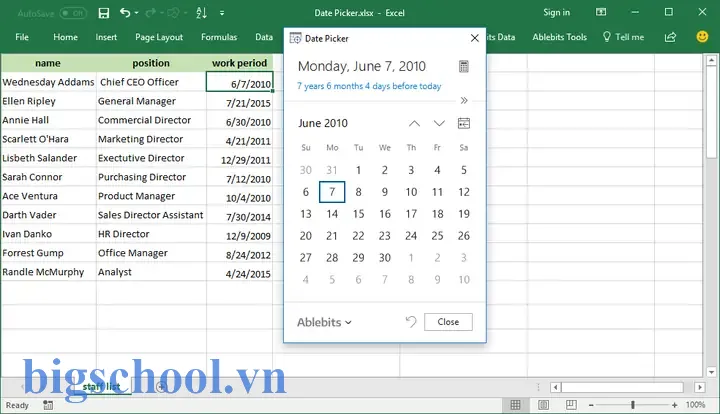Select the 'Darth Vader' cell

pos(48,215)
